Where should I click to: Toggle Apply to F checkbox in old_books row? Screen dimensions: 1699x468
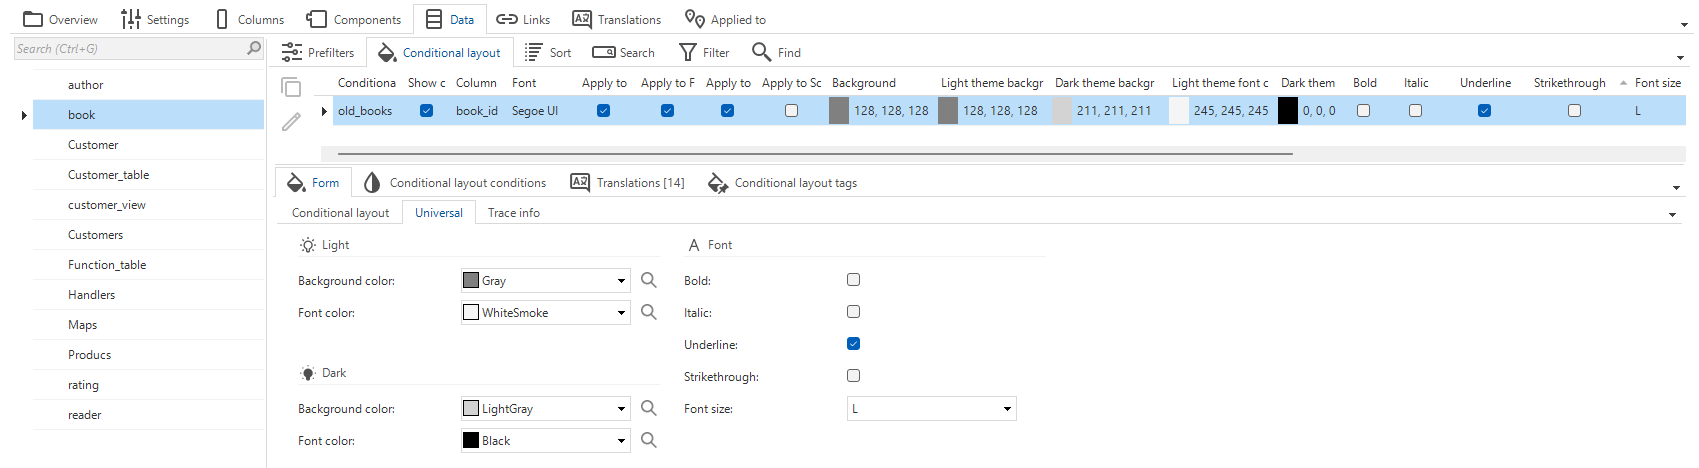coord(667,111)
